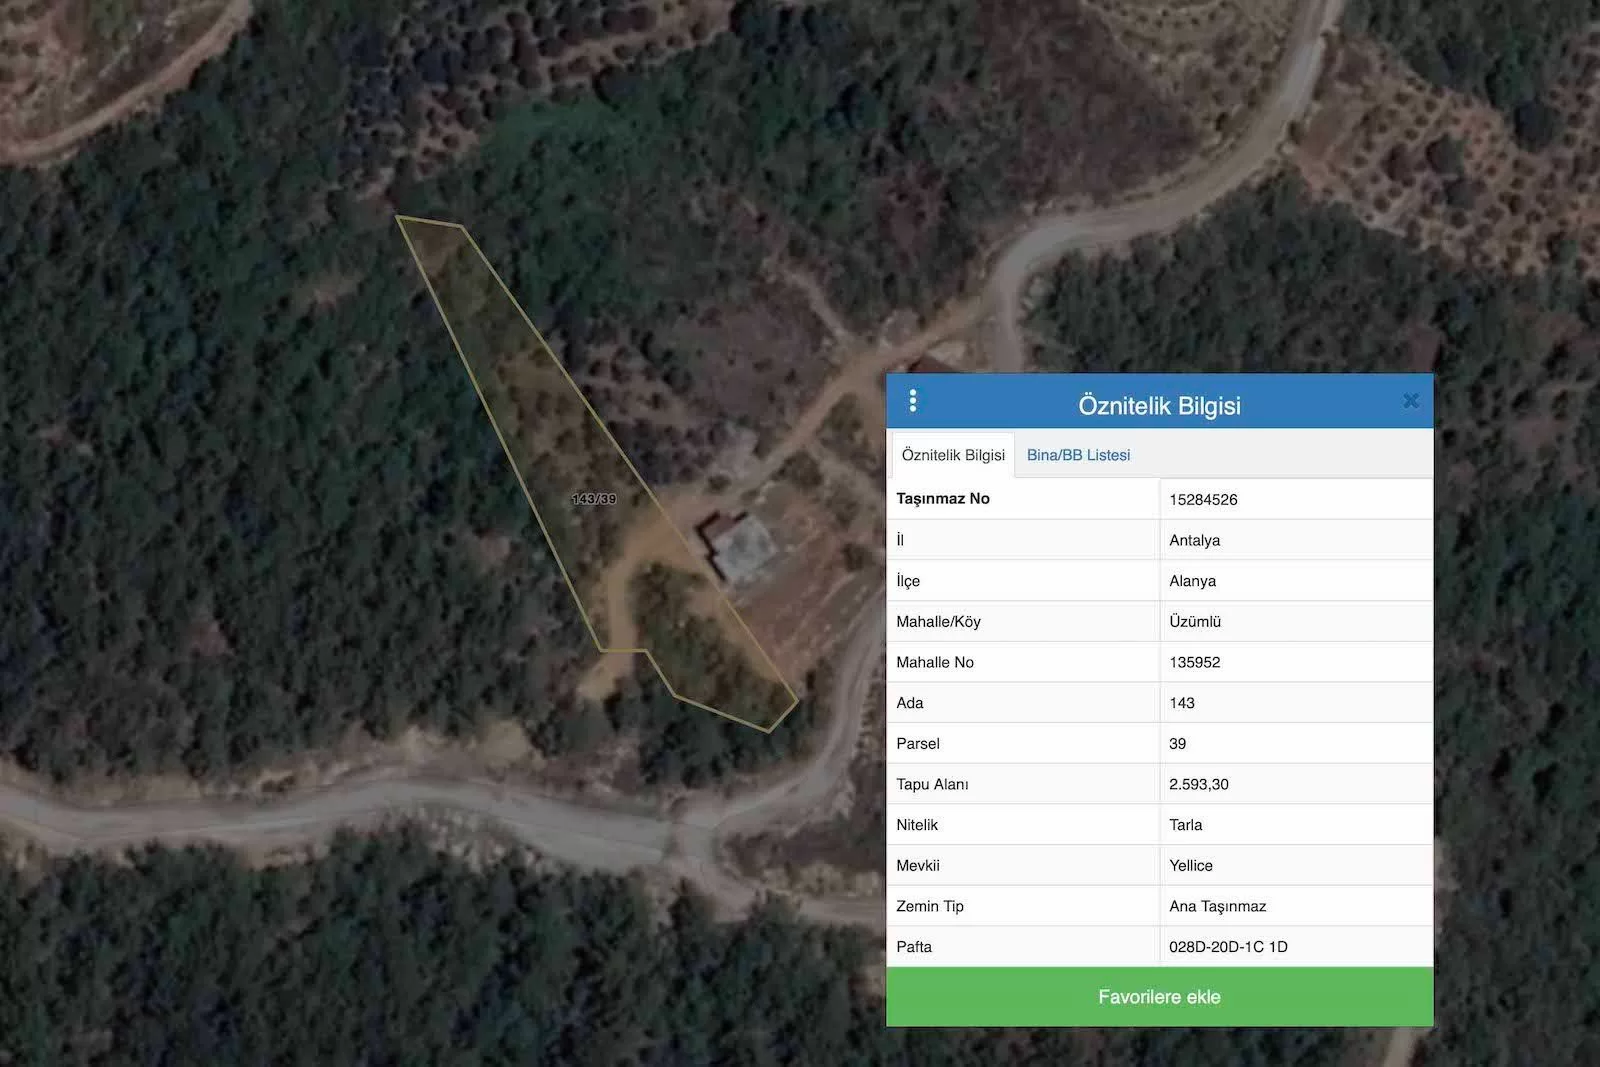Switch to the Bina/BB Listesi tab
Viewport: 1600px width, 1067px height.
coord(1078,455)
